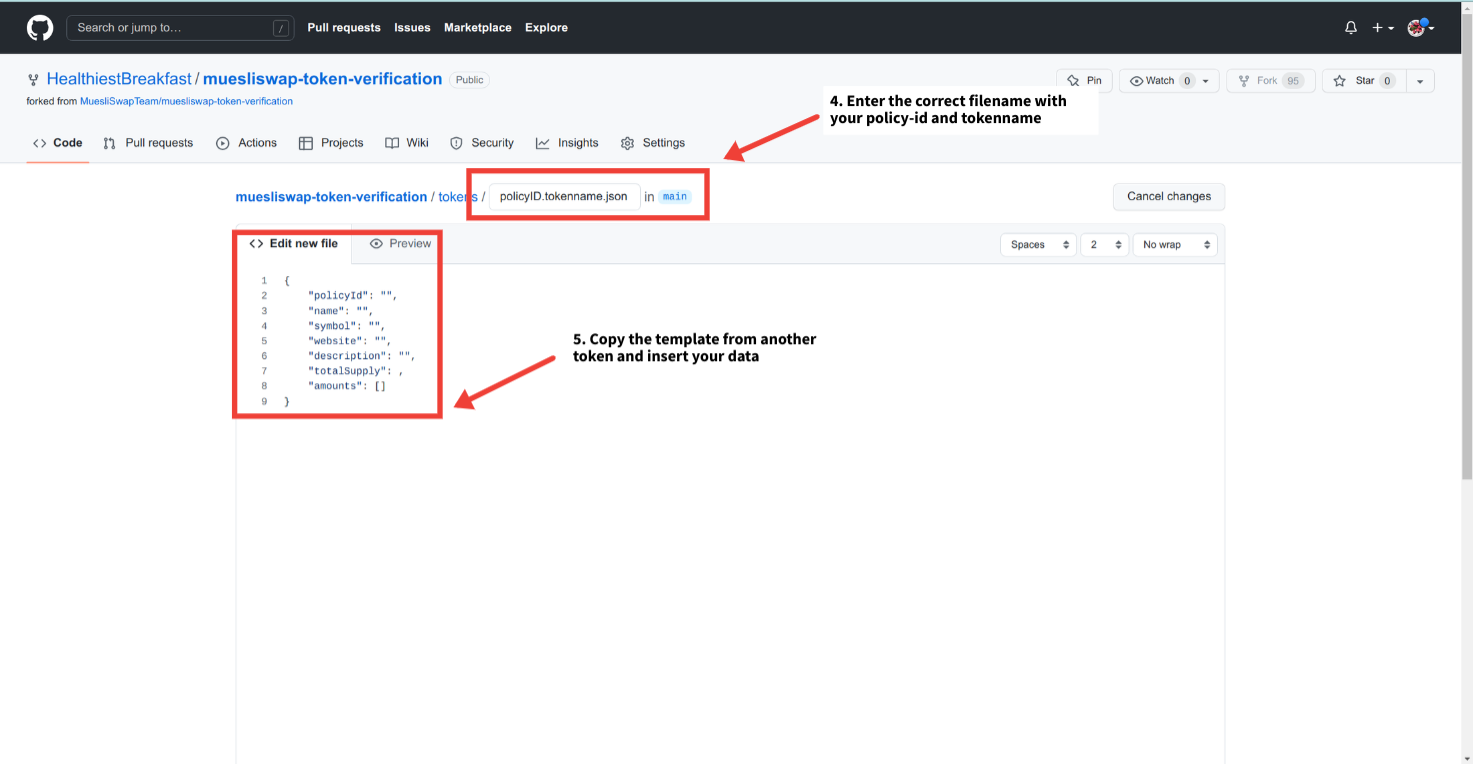Expand the Star lists dropdown arrow
The height and width of the screenshot is (764, 1473).
pyautogui.click(x=1420, y=81)
